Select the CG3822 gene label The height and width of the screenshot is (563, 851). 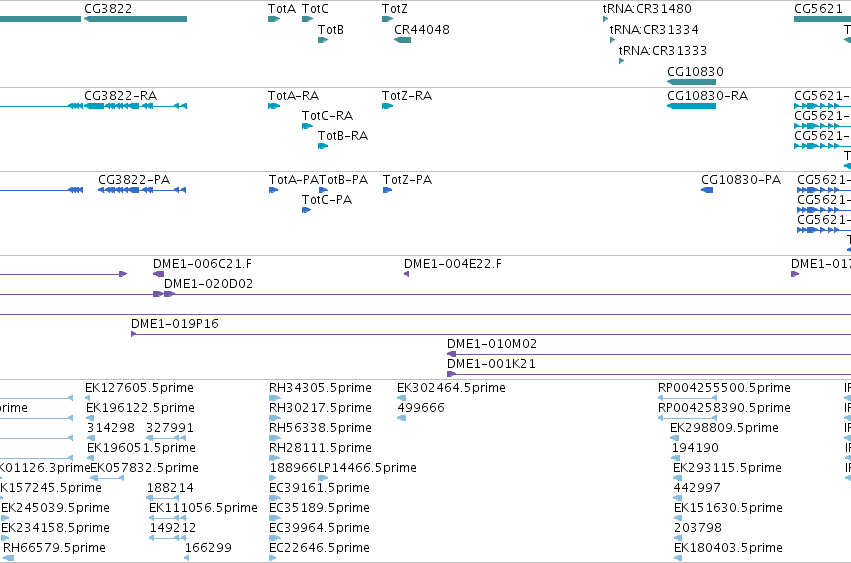coord(108,9)
